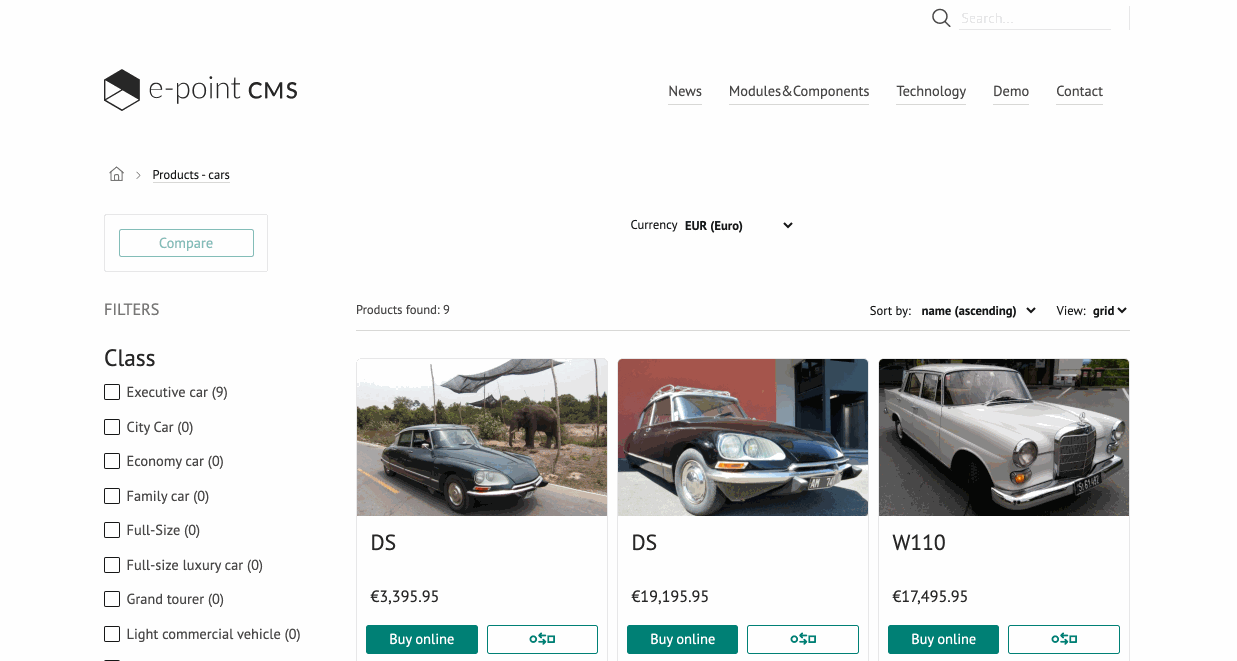Viewport: 1237px width, 661px height.
Task: Add the €19,195.95 DS to compare via icon
Action: pos(803,639)
